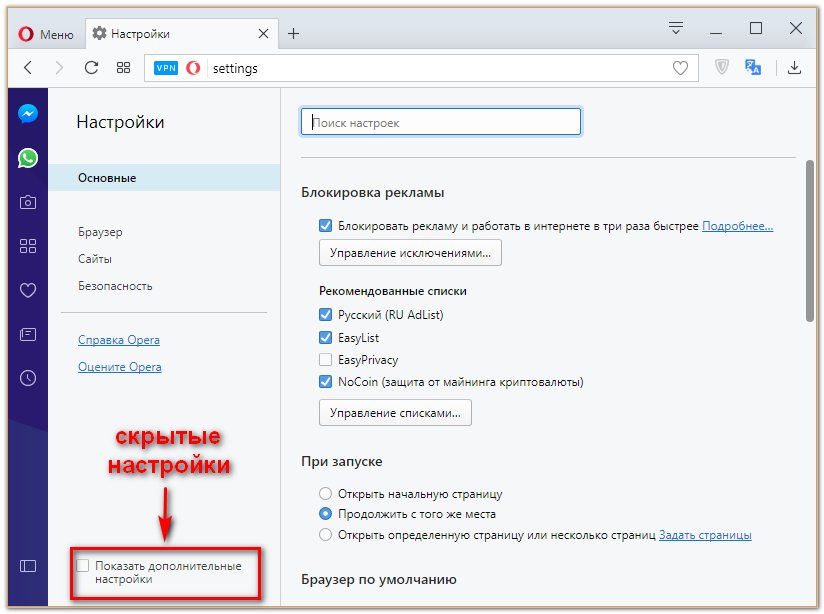Open the Speed Dial tiles icon in sidebar
Screen dimensions: 824x614
[x=28, y=246]
